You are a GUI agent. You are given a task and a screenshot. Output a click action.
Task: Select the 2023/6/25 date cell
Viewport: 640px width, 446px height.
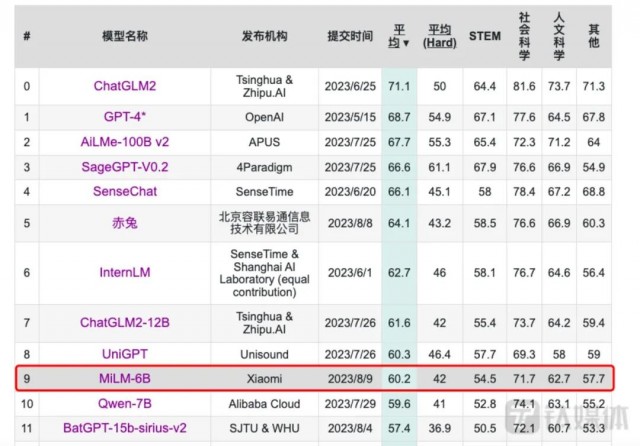(350, 86)
